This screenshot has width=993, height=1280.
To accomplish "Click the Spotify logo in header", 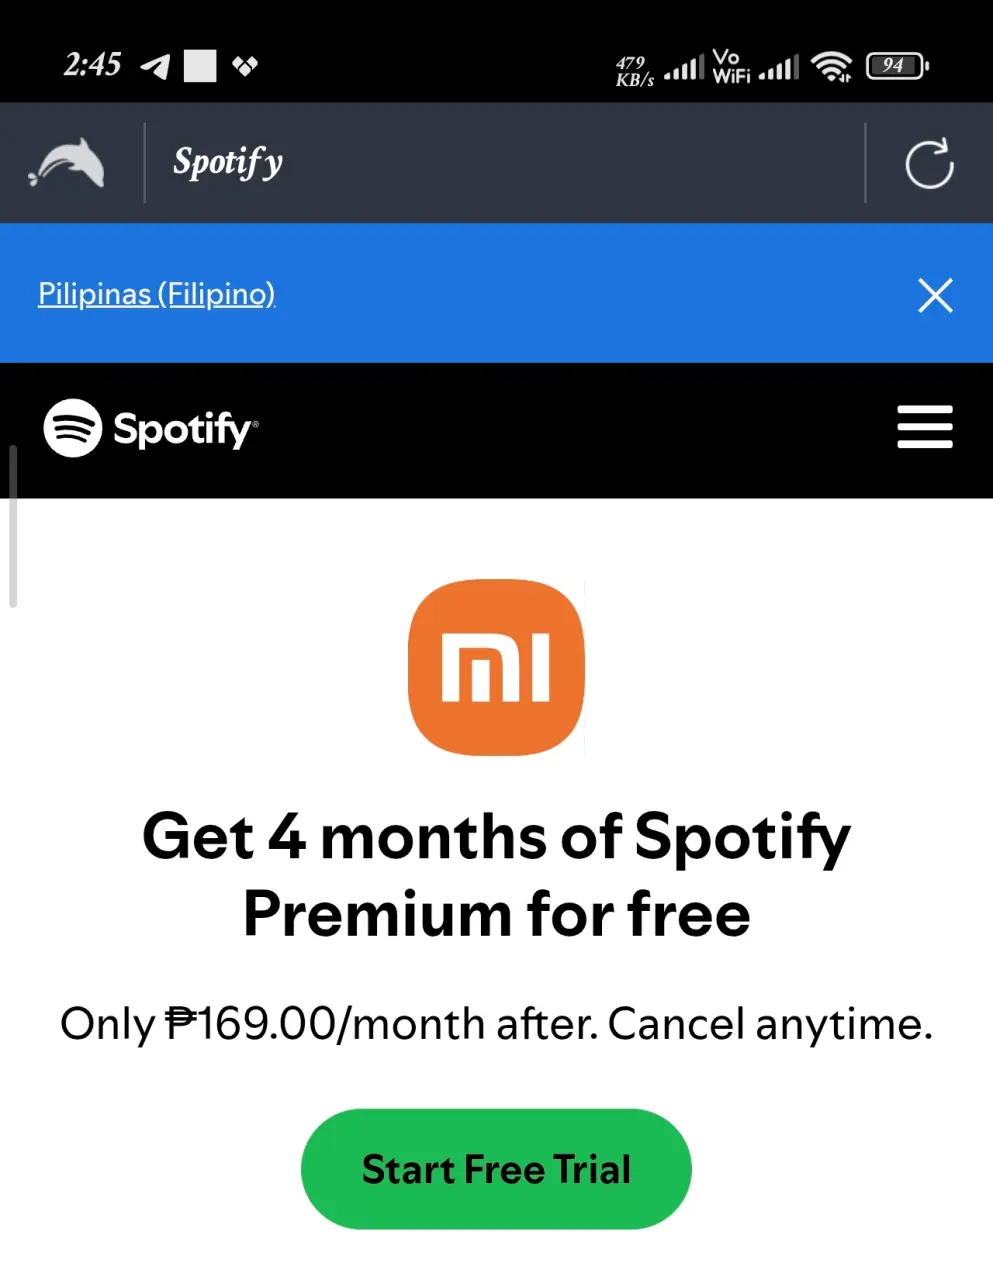I will coord(151,428).
